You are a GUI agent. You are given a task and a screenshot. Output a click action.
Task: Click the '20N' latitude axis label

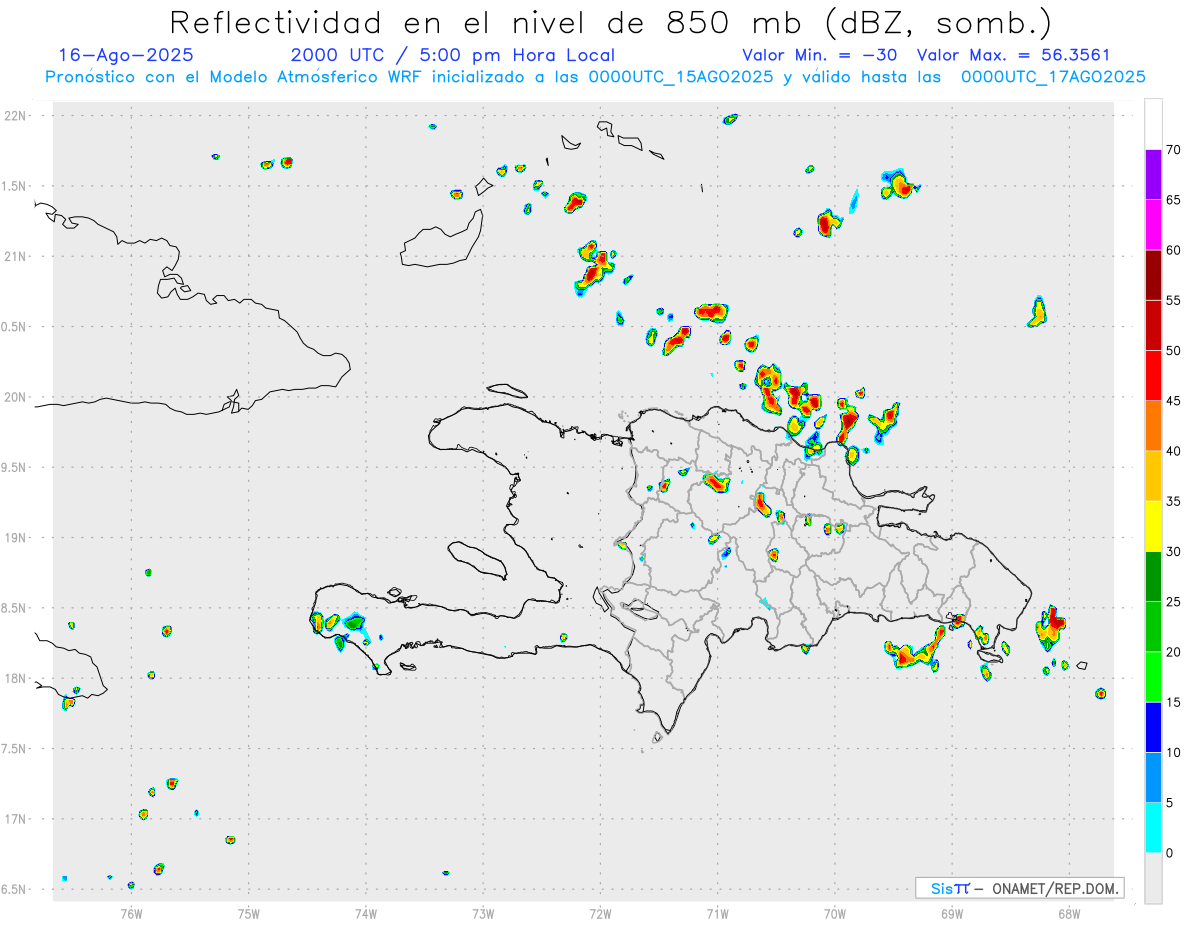tap(15, 397)
